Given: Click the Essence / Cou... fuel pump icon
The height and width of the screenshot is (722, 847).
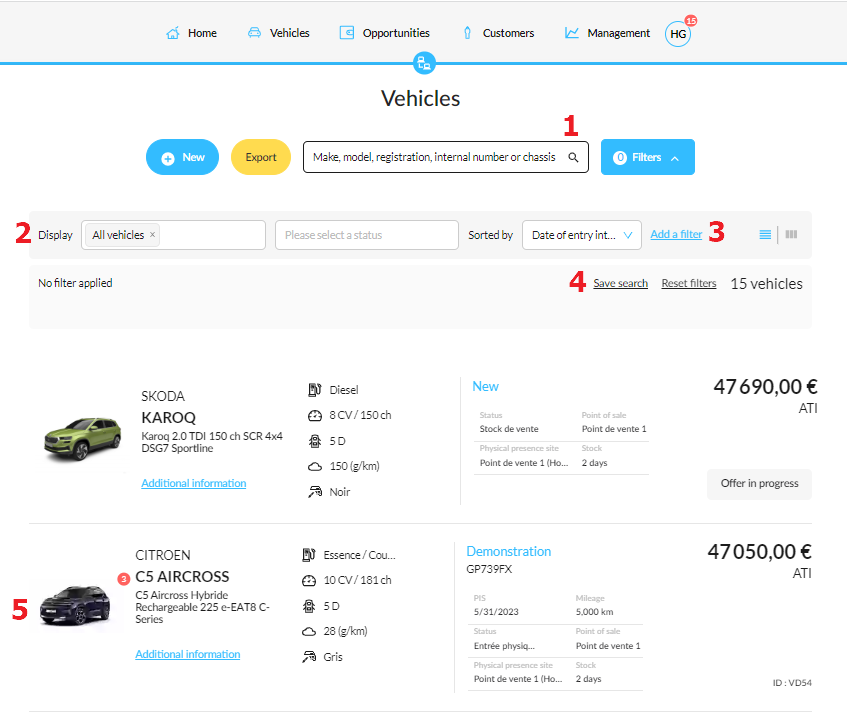Looking at the screenshot, I should (x=308, y=555).
